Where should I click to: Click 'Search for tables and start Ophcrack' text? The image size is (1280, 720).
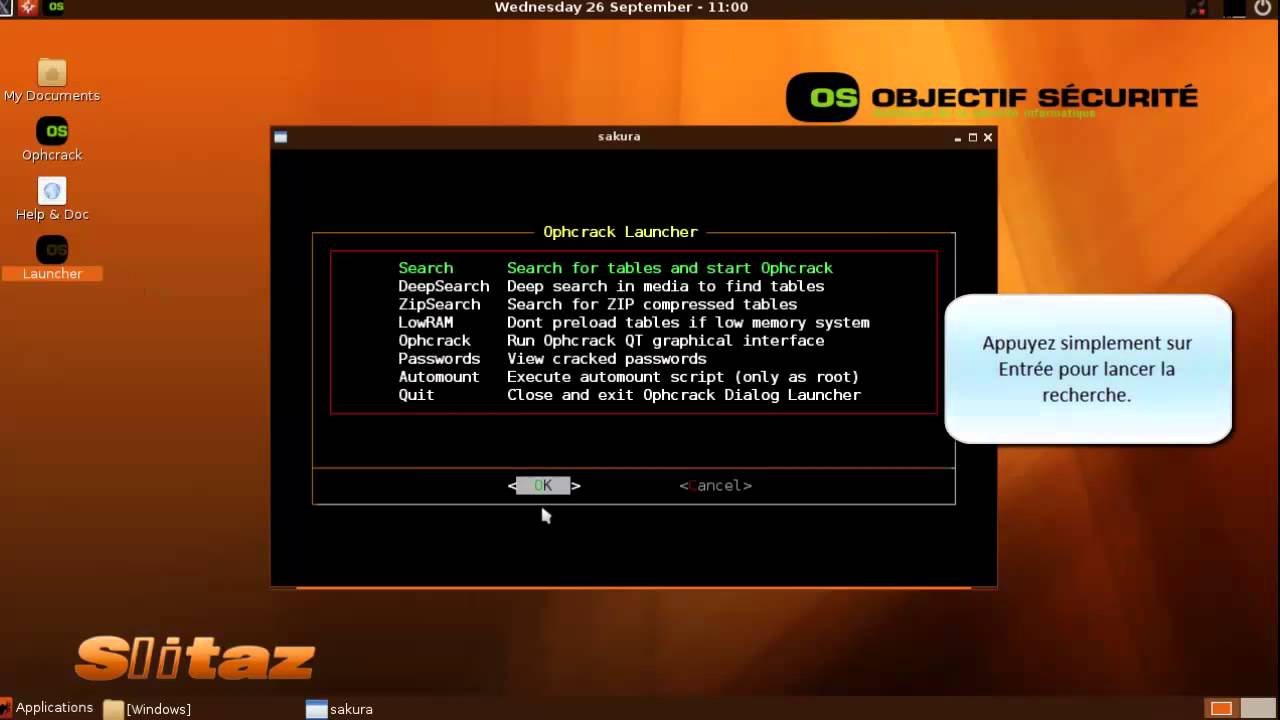point(670,268)
